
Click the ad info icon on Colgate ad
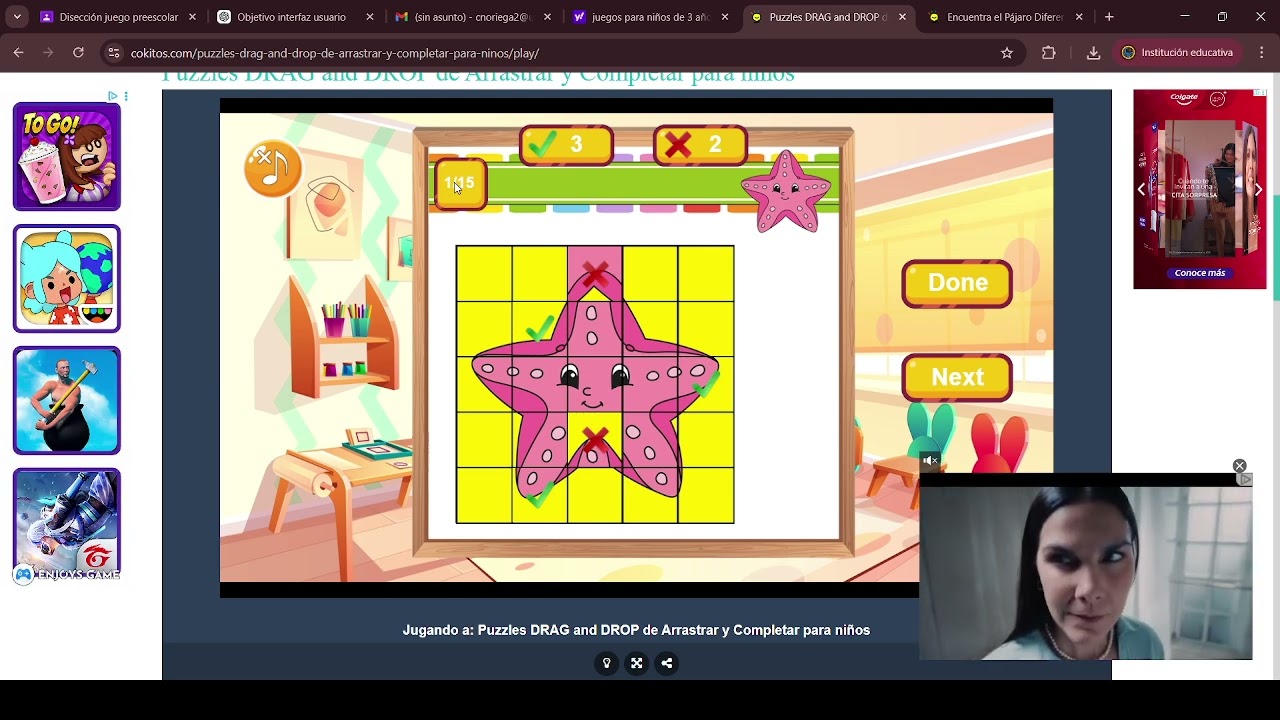(x=1260, y=93)
